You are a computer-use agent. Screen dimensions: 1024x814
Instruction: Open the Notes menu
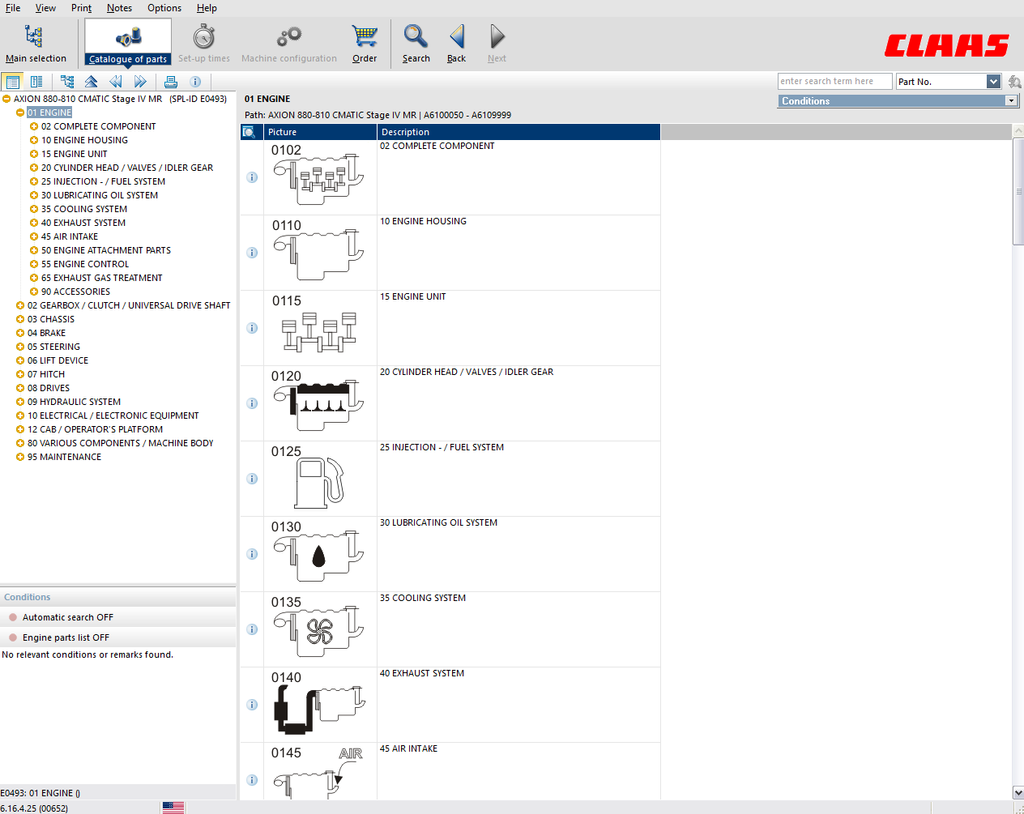click(119, 8)
